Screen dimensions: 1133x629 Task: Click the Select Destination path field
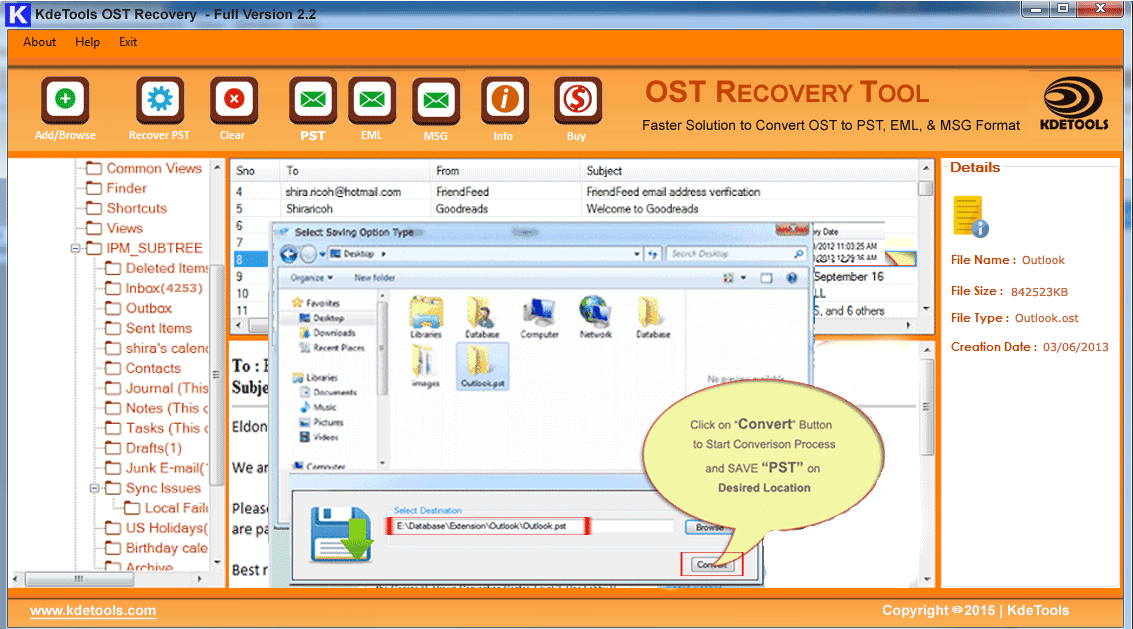point(532,526)
